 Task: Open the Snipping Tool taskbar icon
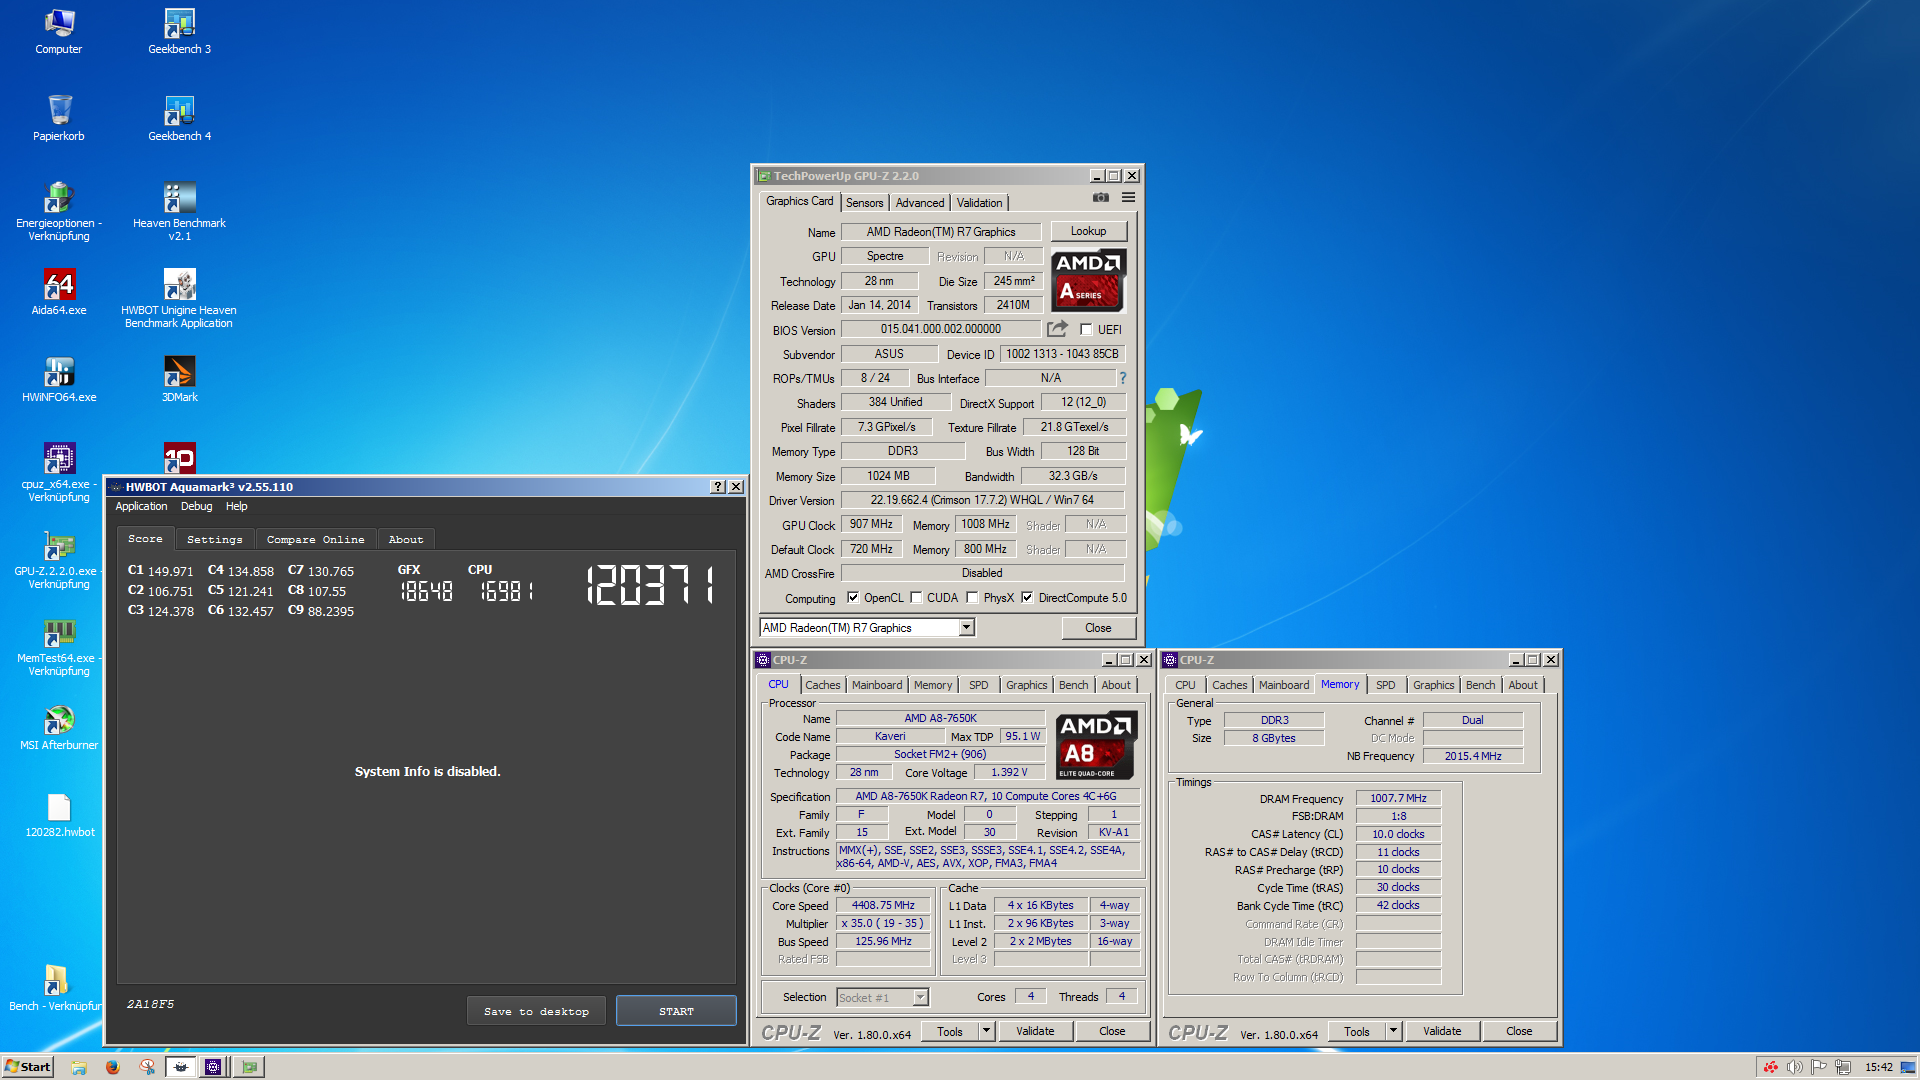(x=147, y=1067)
